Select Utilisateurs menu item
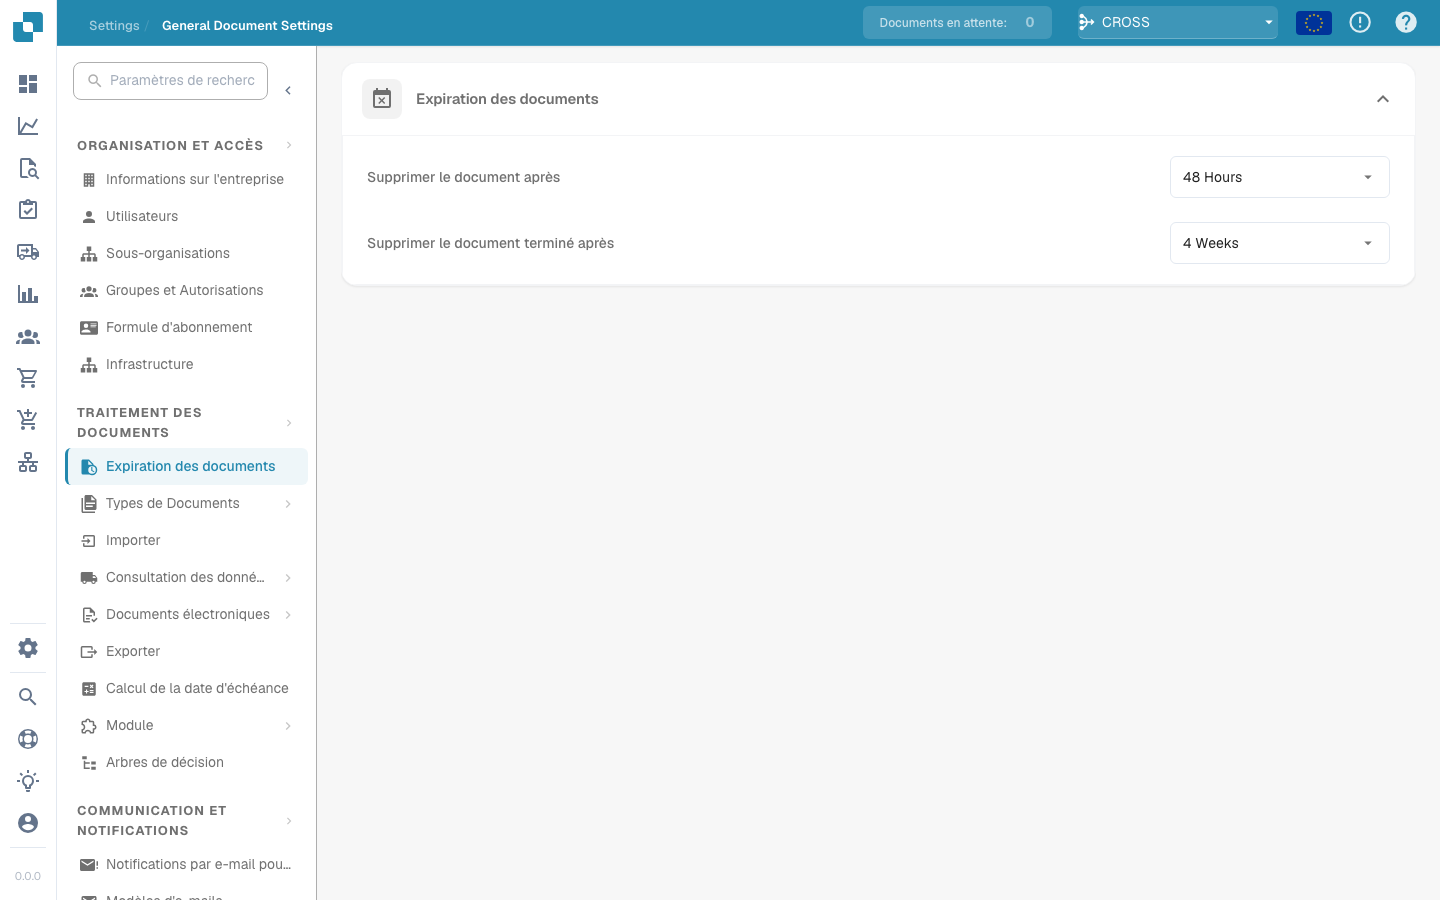This screenshot has width=1440, height=900. pos(186,217)
